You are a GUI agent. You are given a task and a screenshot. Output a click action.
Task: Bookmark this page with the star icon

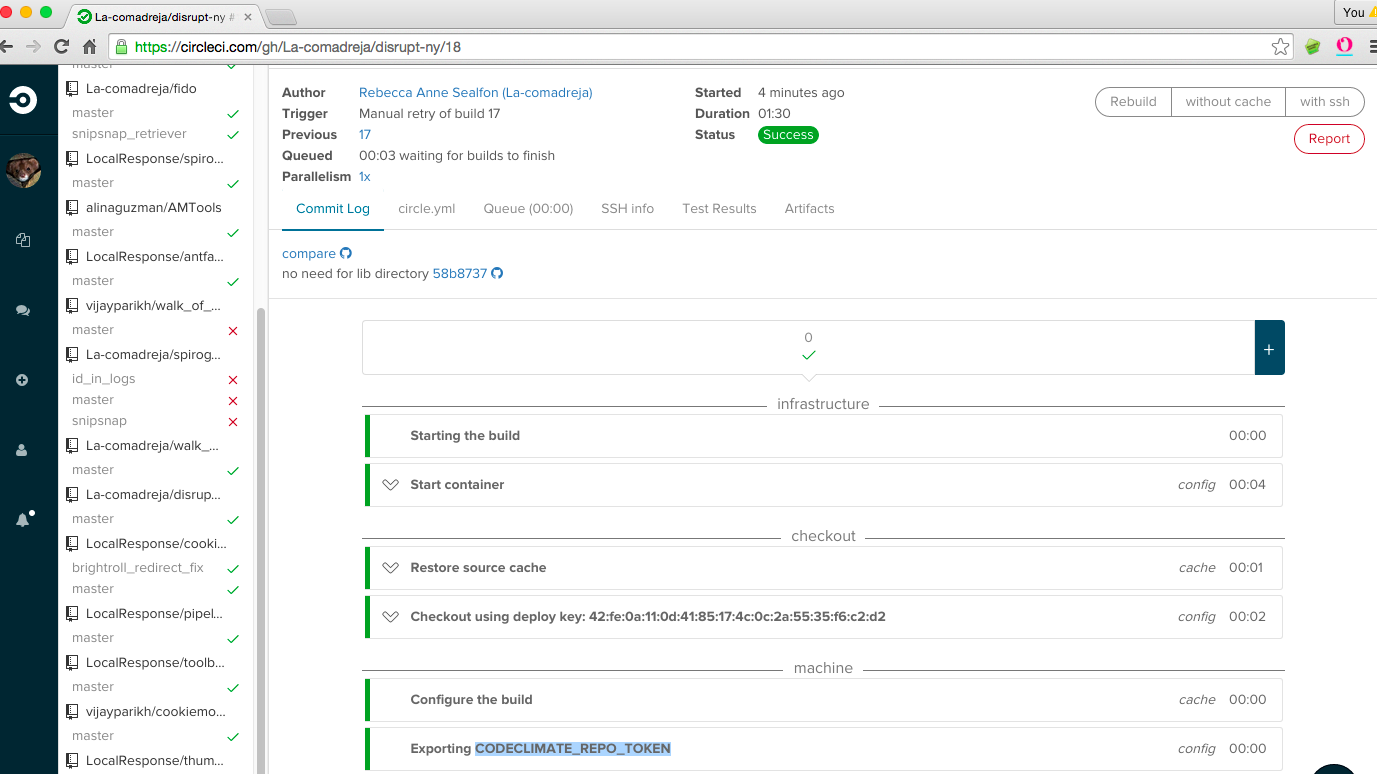[1280, 46]
